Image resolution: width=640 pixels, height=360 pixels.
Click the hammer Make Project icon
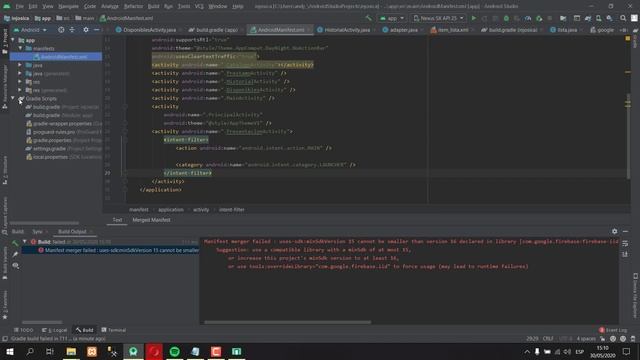pos(369,18)
